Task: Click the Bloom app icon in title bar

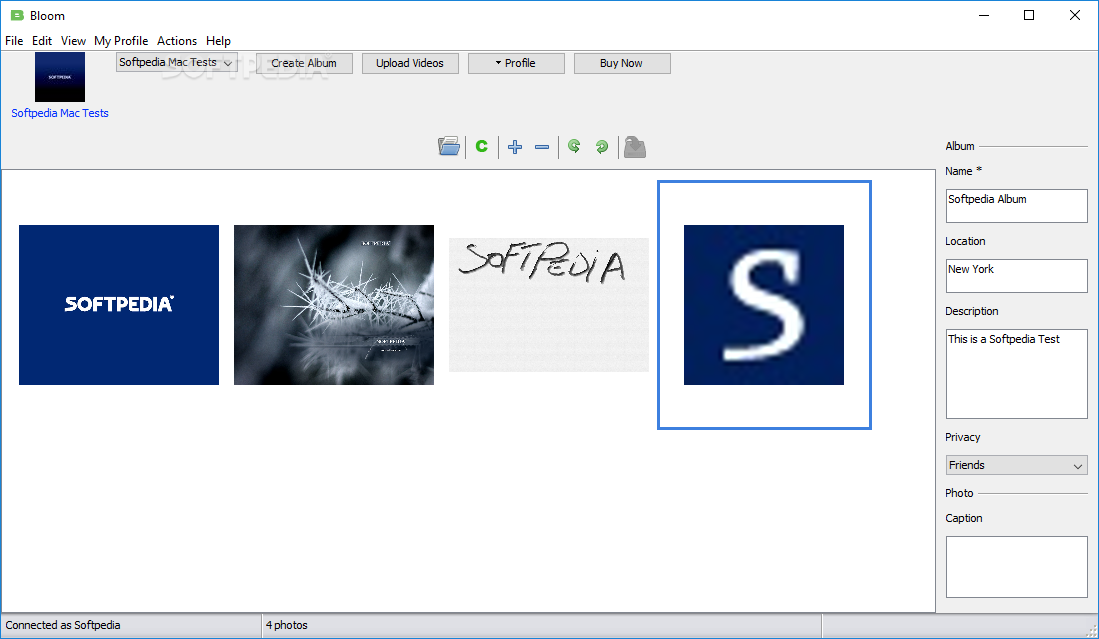Action: pyautogui.click(x=18, y=15)
